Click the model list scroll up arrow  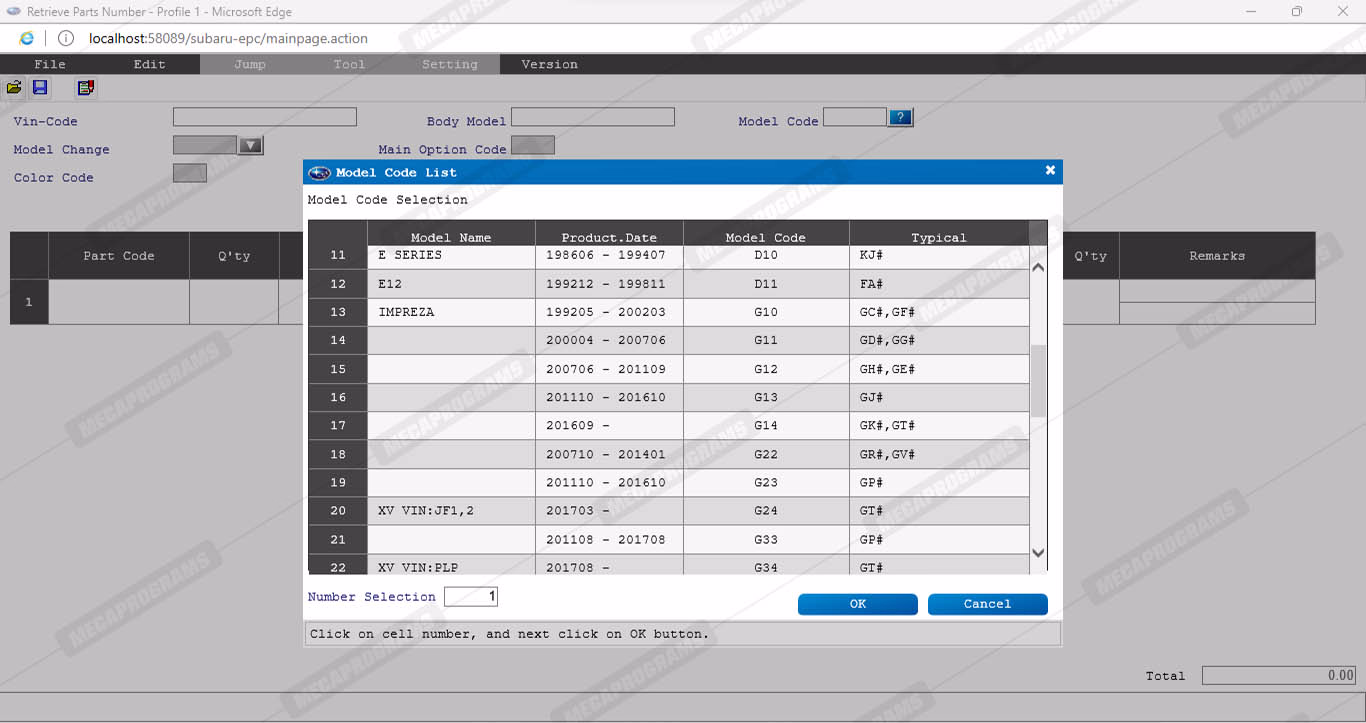[1038, 267]
